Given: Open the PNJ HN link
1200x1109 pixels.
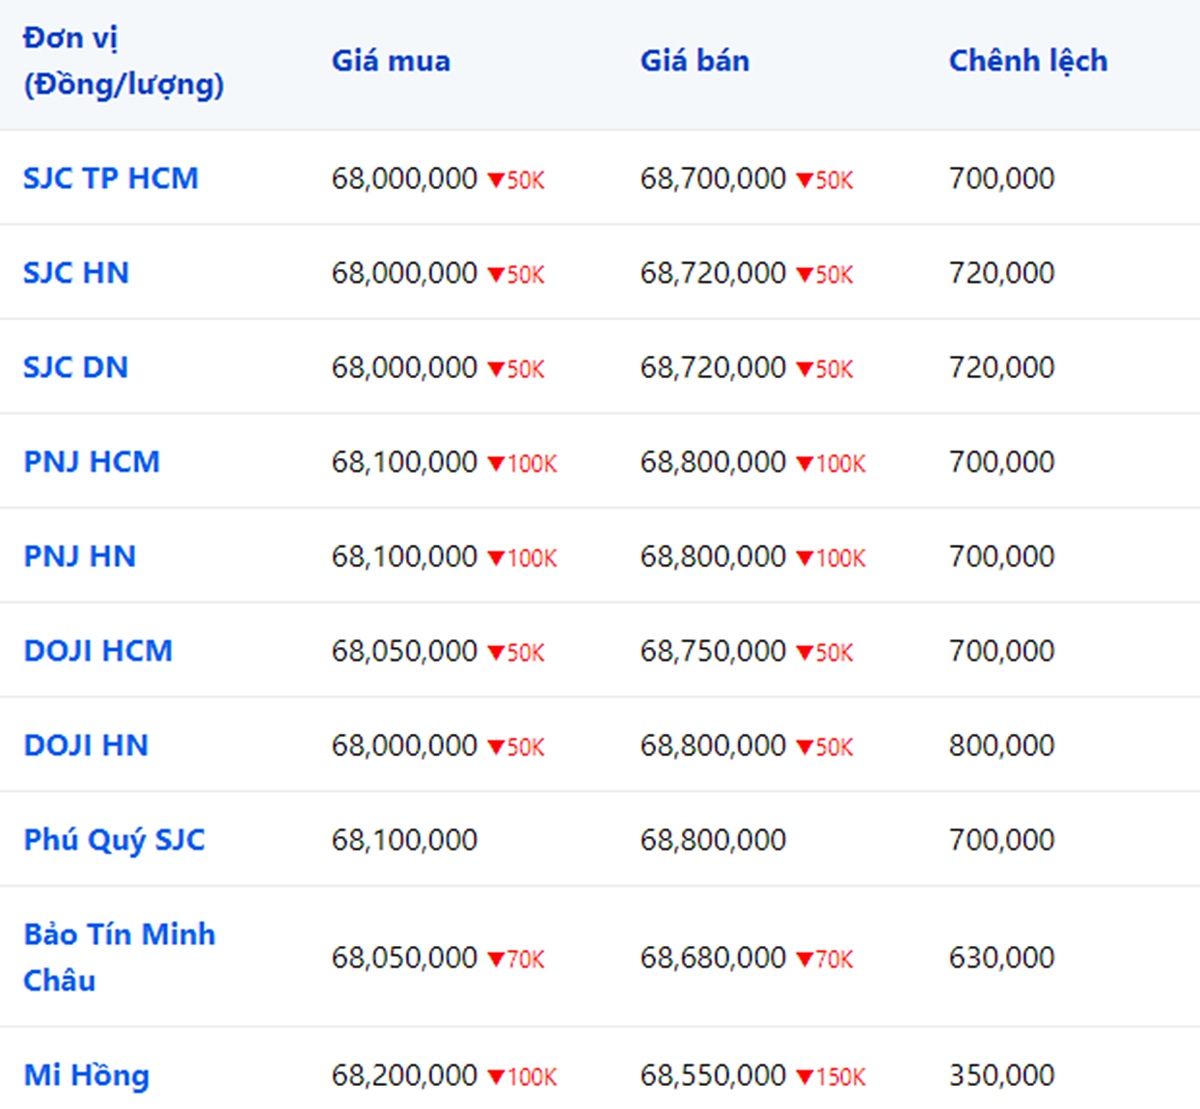Looking at the screenshot, I should click(80, 556).
